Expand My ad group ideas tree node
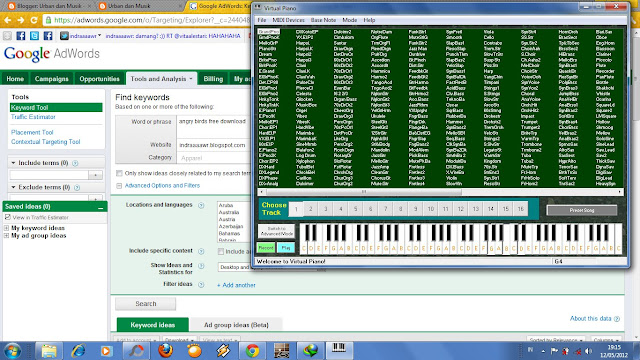The height and width of the screenshot is (360, 640). click(x=7, y=236)
